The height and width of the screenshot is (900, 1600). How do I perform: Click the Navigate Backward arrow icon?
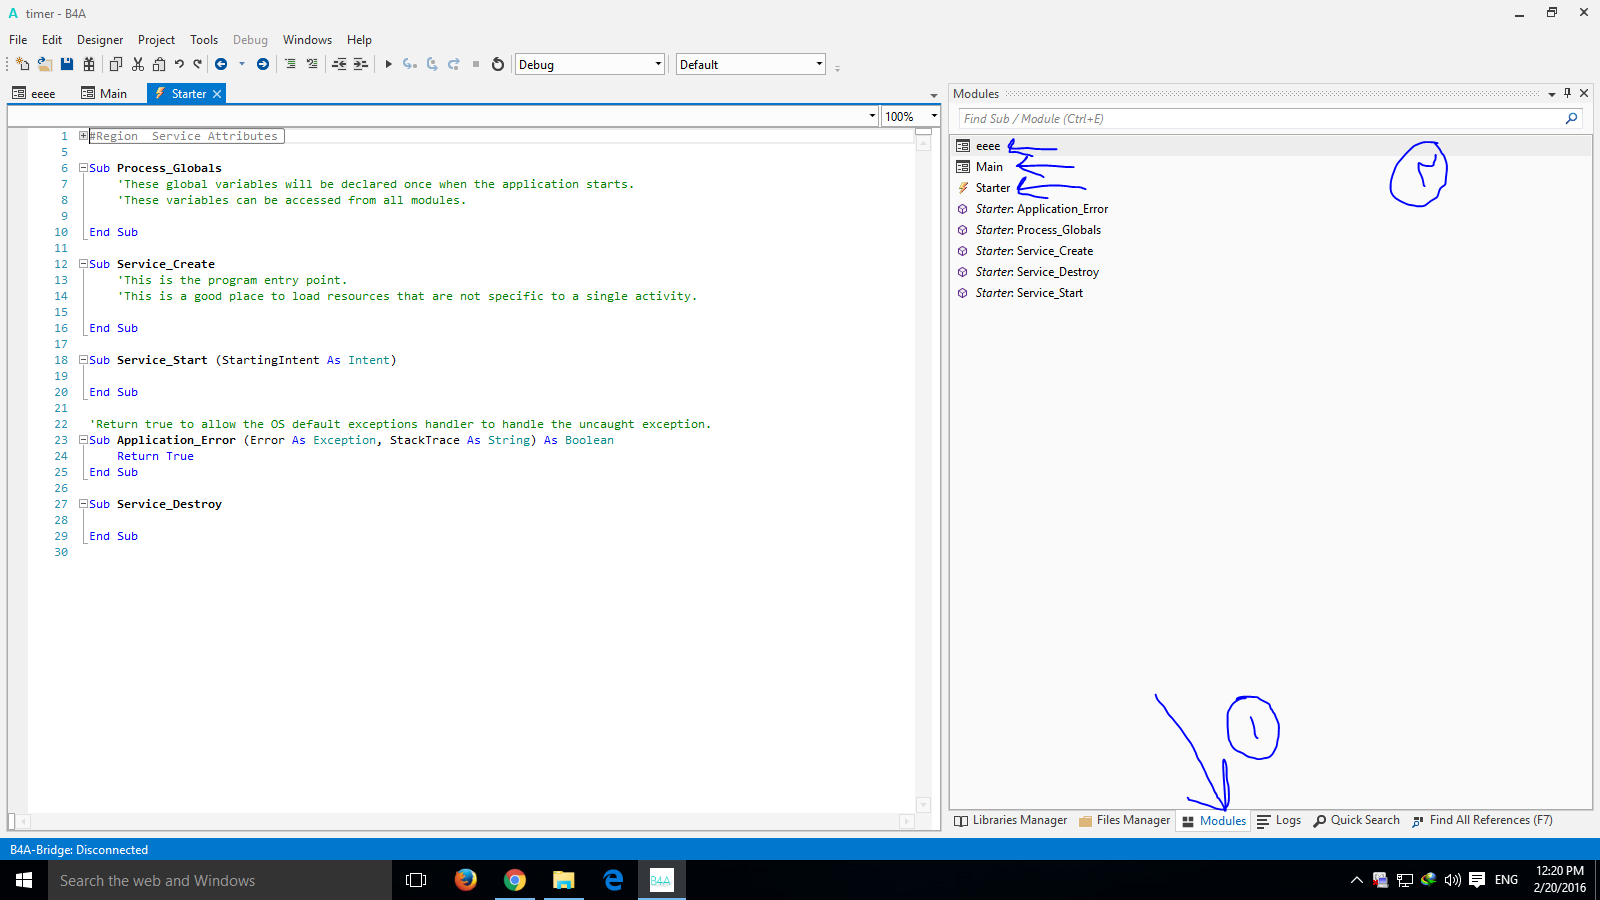(221, 64)
